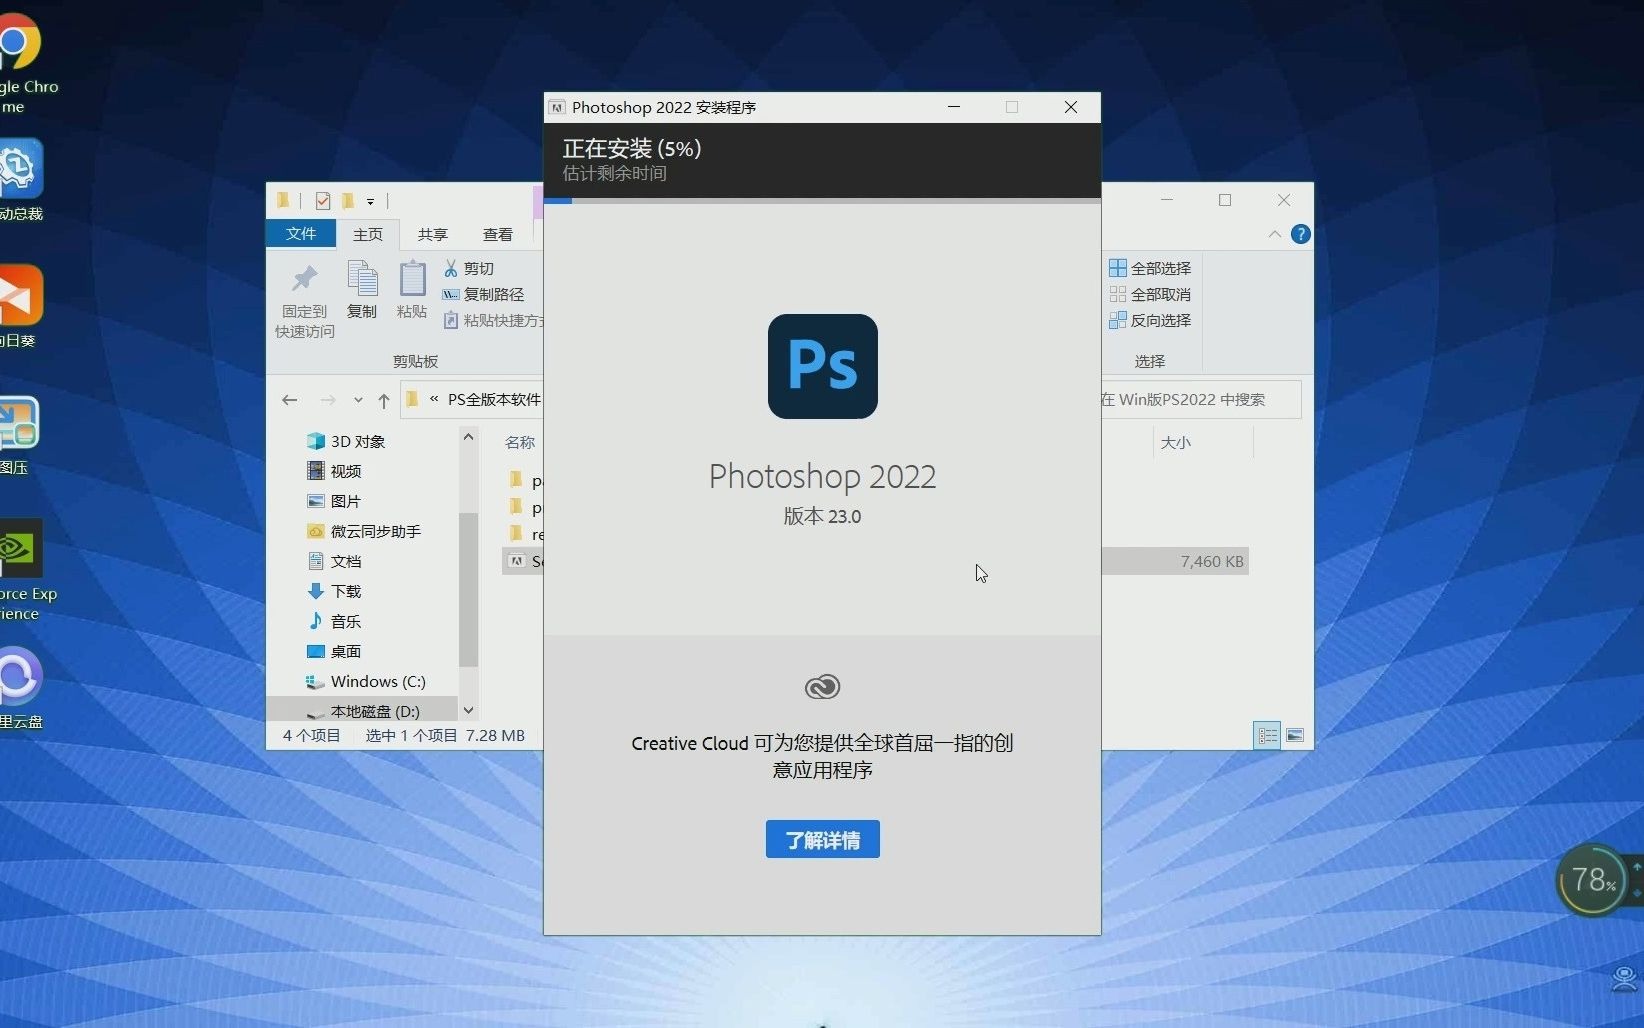The width and height of the screenshot is (1644, 1028).
Task: Click 全部选择 in Explorer ribbon
Action: 1150,268
